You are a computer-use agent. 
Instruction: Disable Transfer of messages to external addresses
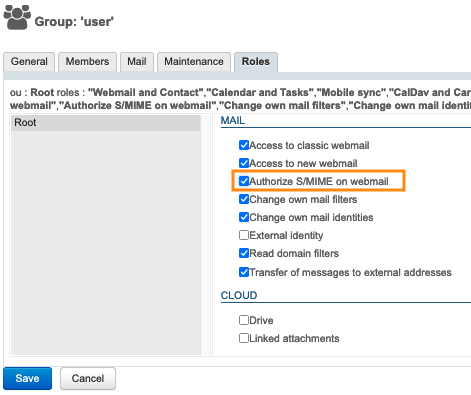pos(244,272)
